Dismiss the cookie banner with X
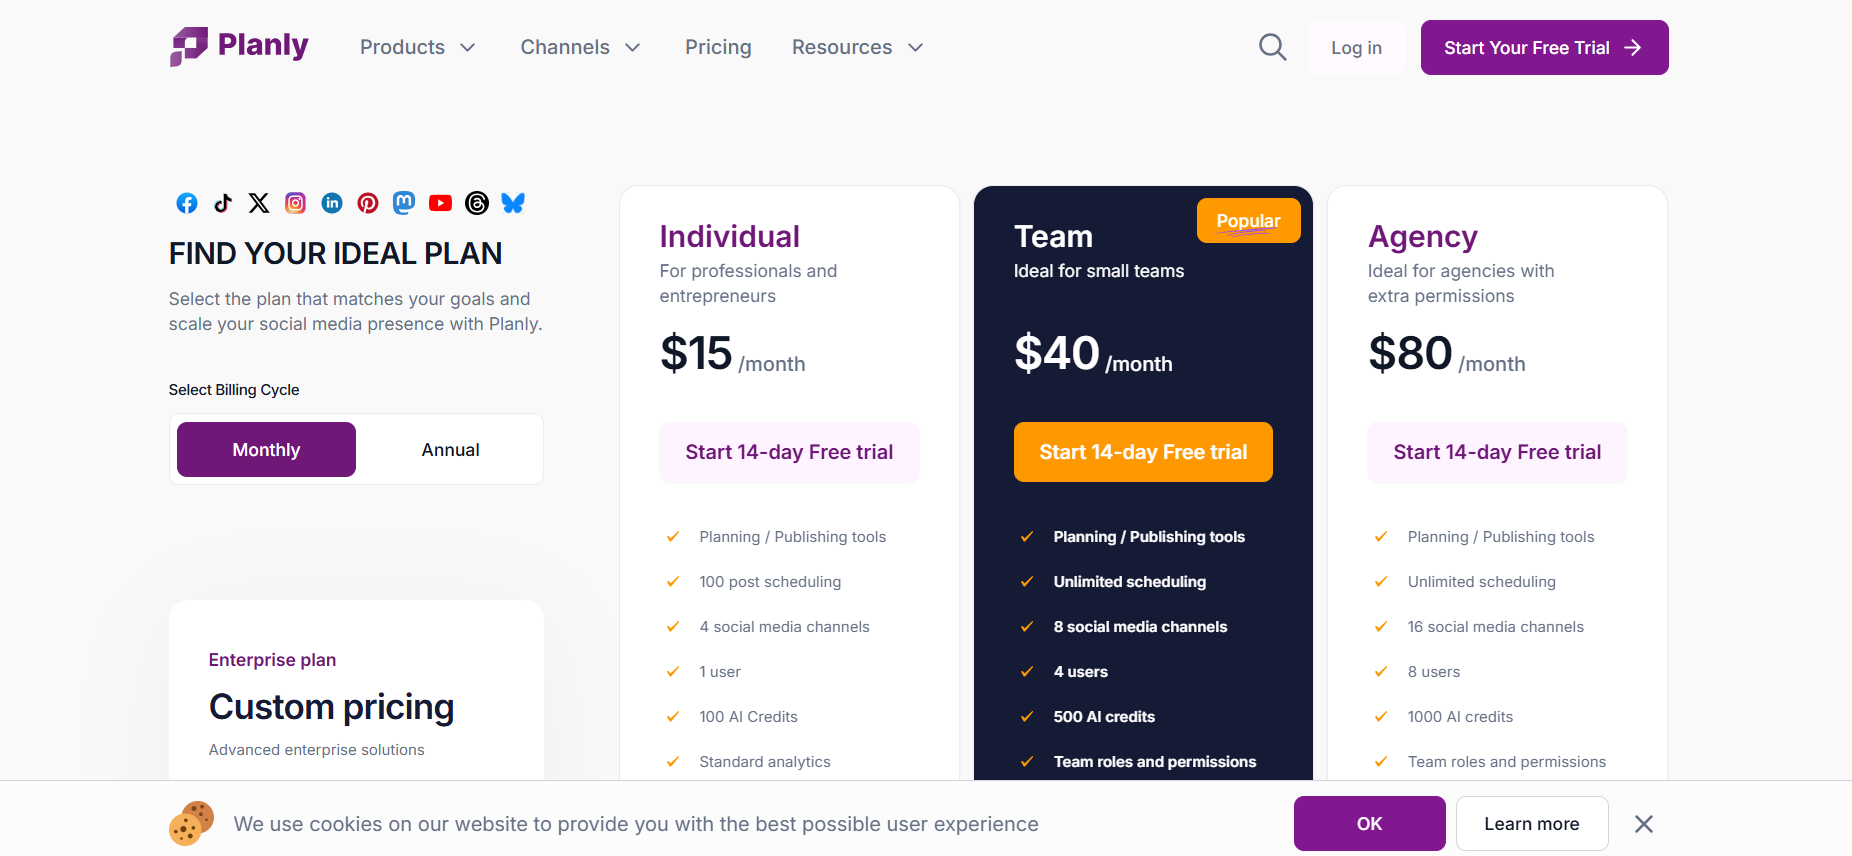 click(x=1644, y=824)
